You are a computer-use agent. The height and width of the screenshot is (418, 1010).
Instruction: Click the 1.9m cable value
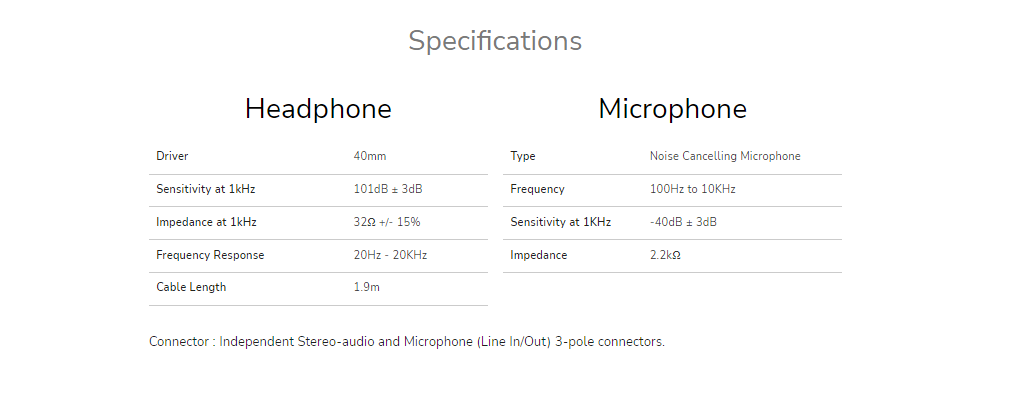coord(366,287)
